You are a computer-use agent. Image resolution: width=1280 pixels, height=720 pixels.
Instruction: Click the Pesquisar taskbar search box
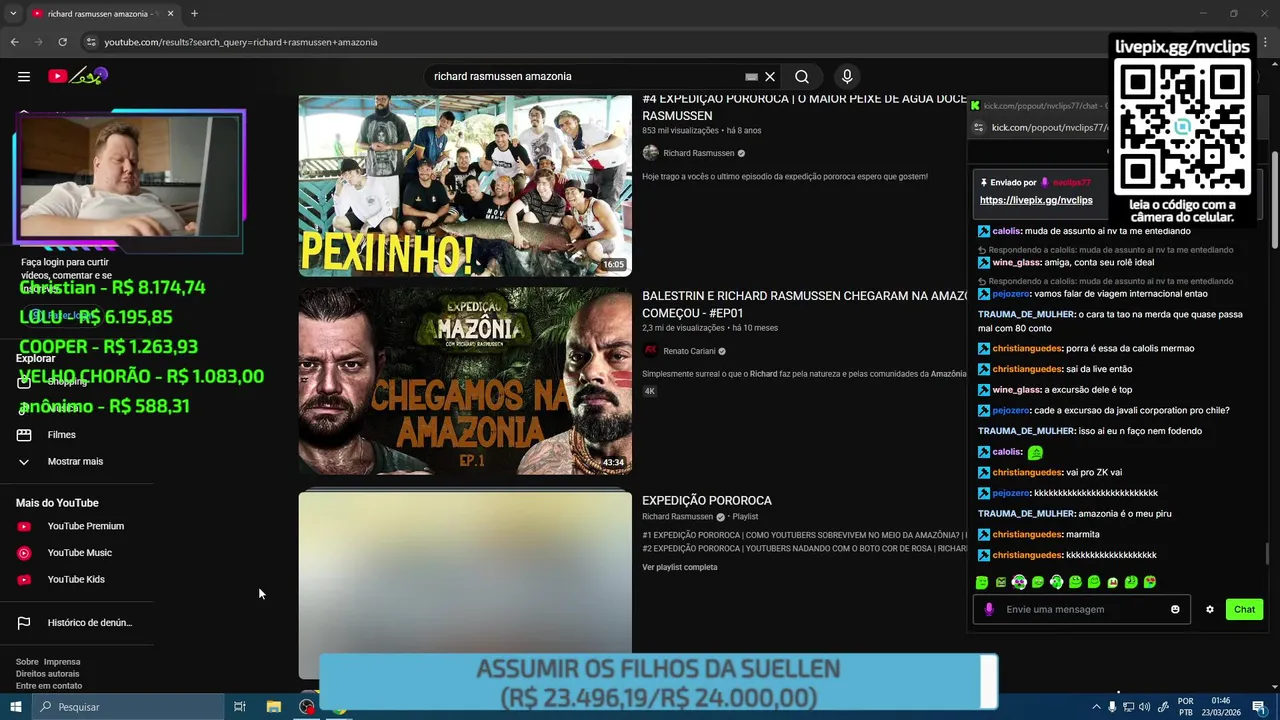[128, 707]
